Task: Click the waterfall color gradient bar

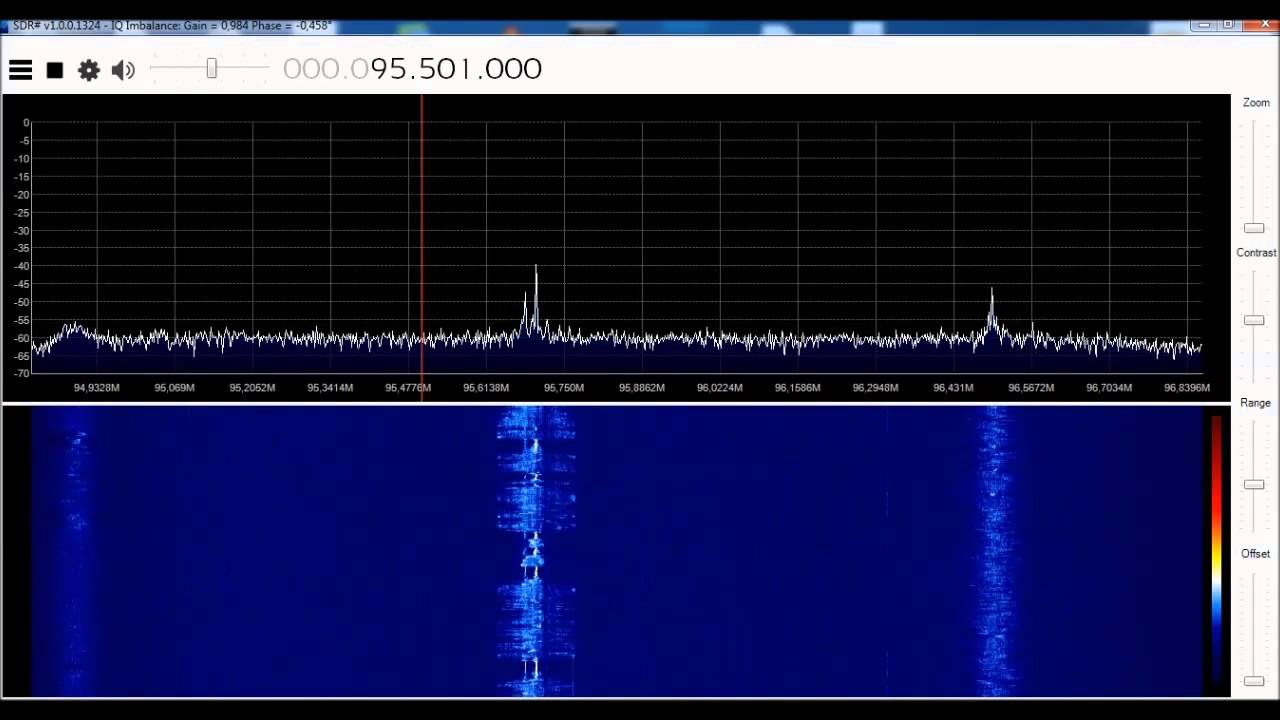Action: pos(1216,550)
